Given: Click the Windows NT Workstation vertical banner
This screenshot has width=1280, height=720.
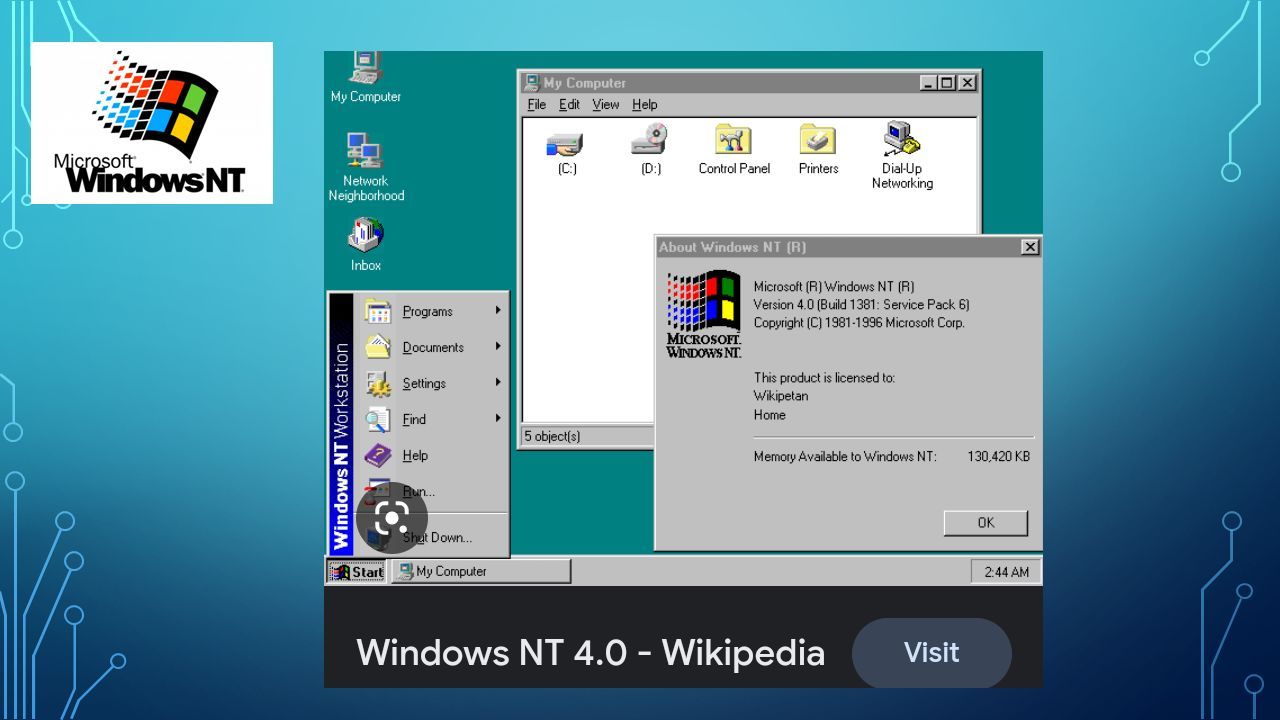Looking at the screenshot, I should 341,424.
